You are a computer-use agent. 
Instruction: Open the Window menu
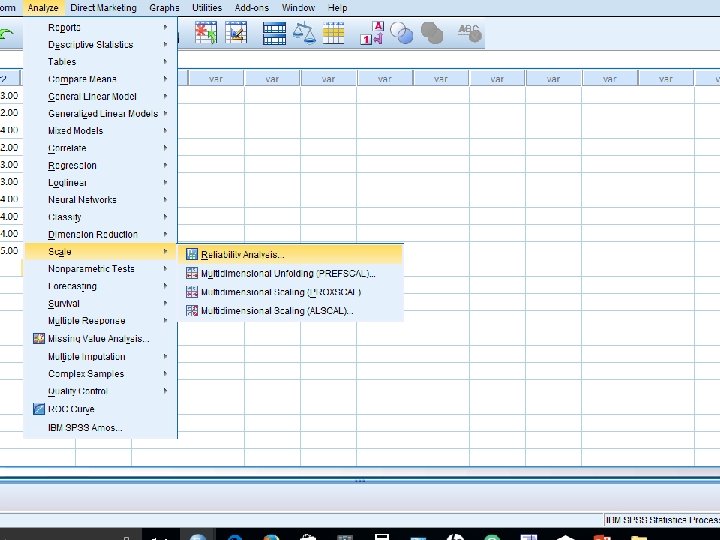click(298, 8)
